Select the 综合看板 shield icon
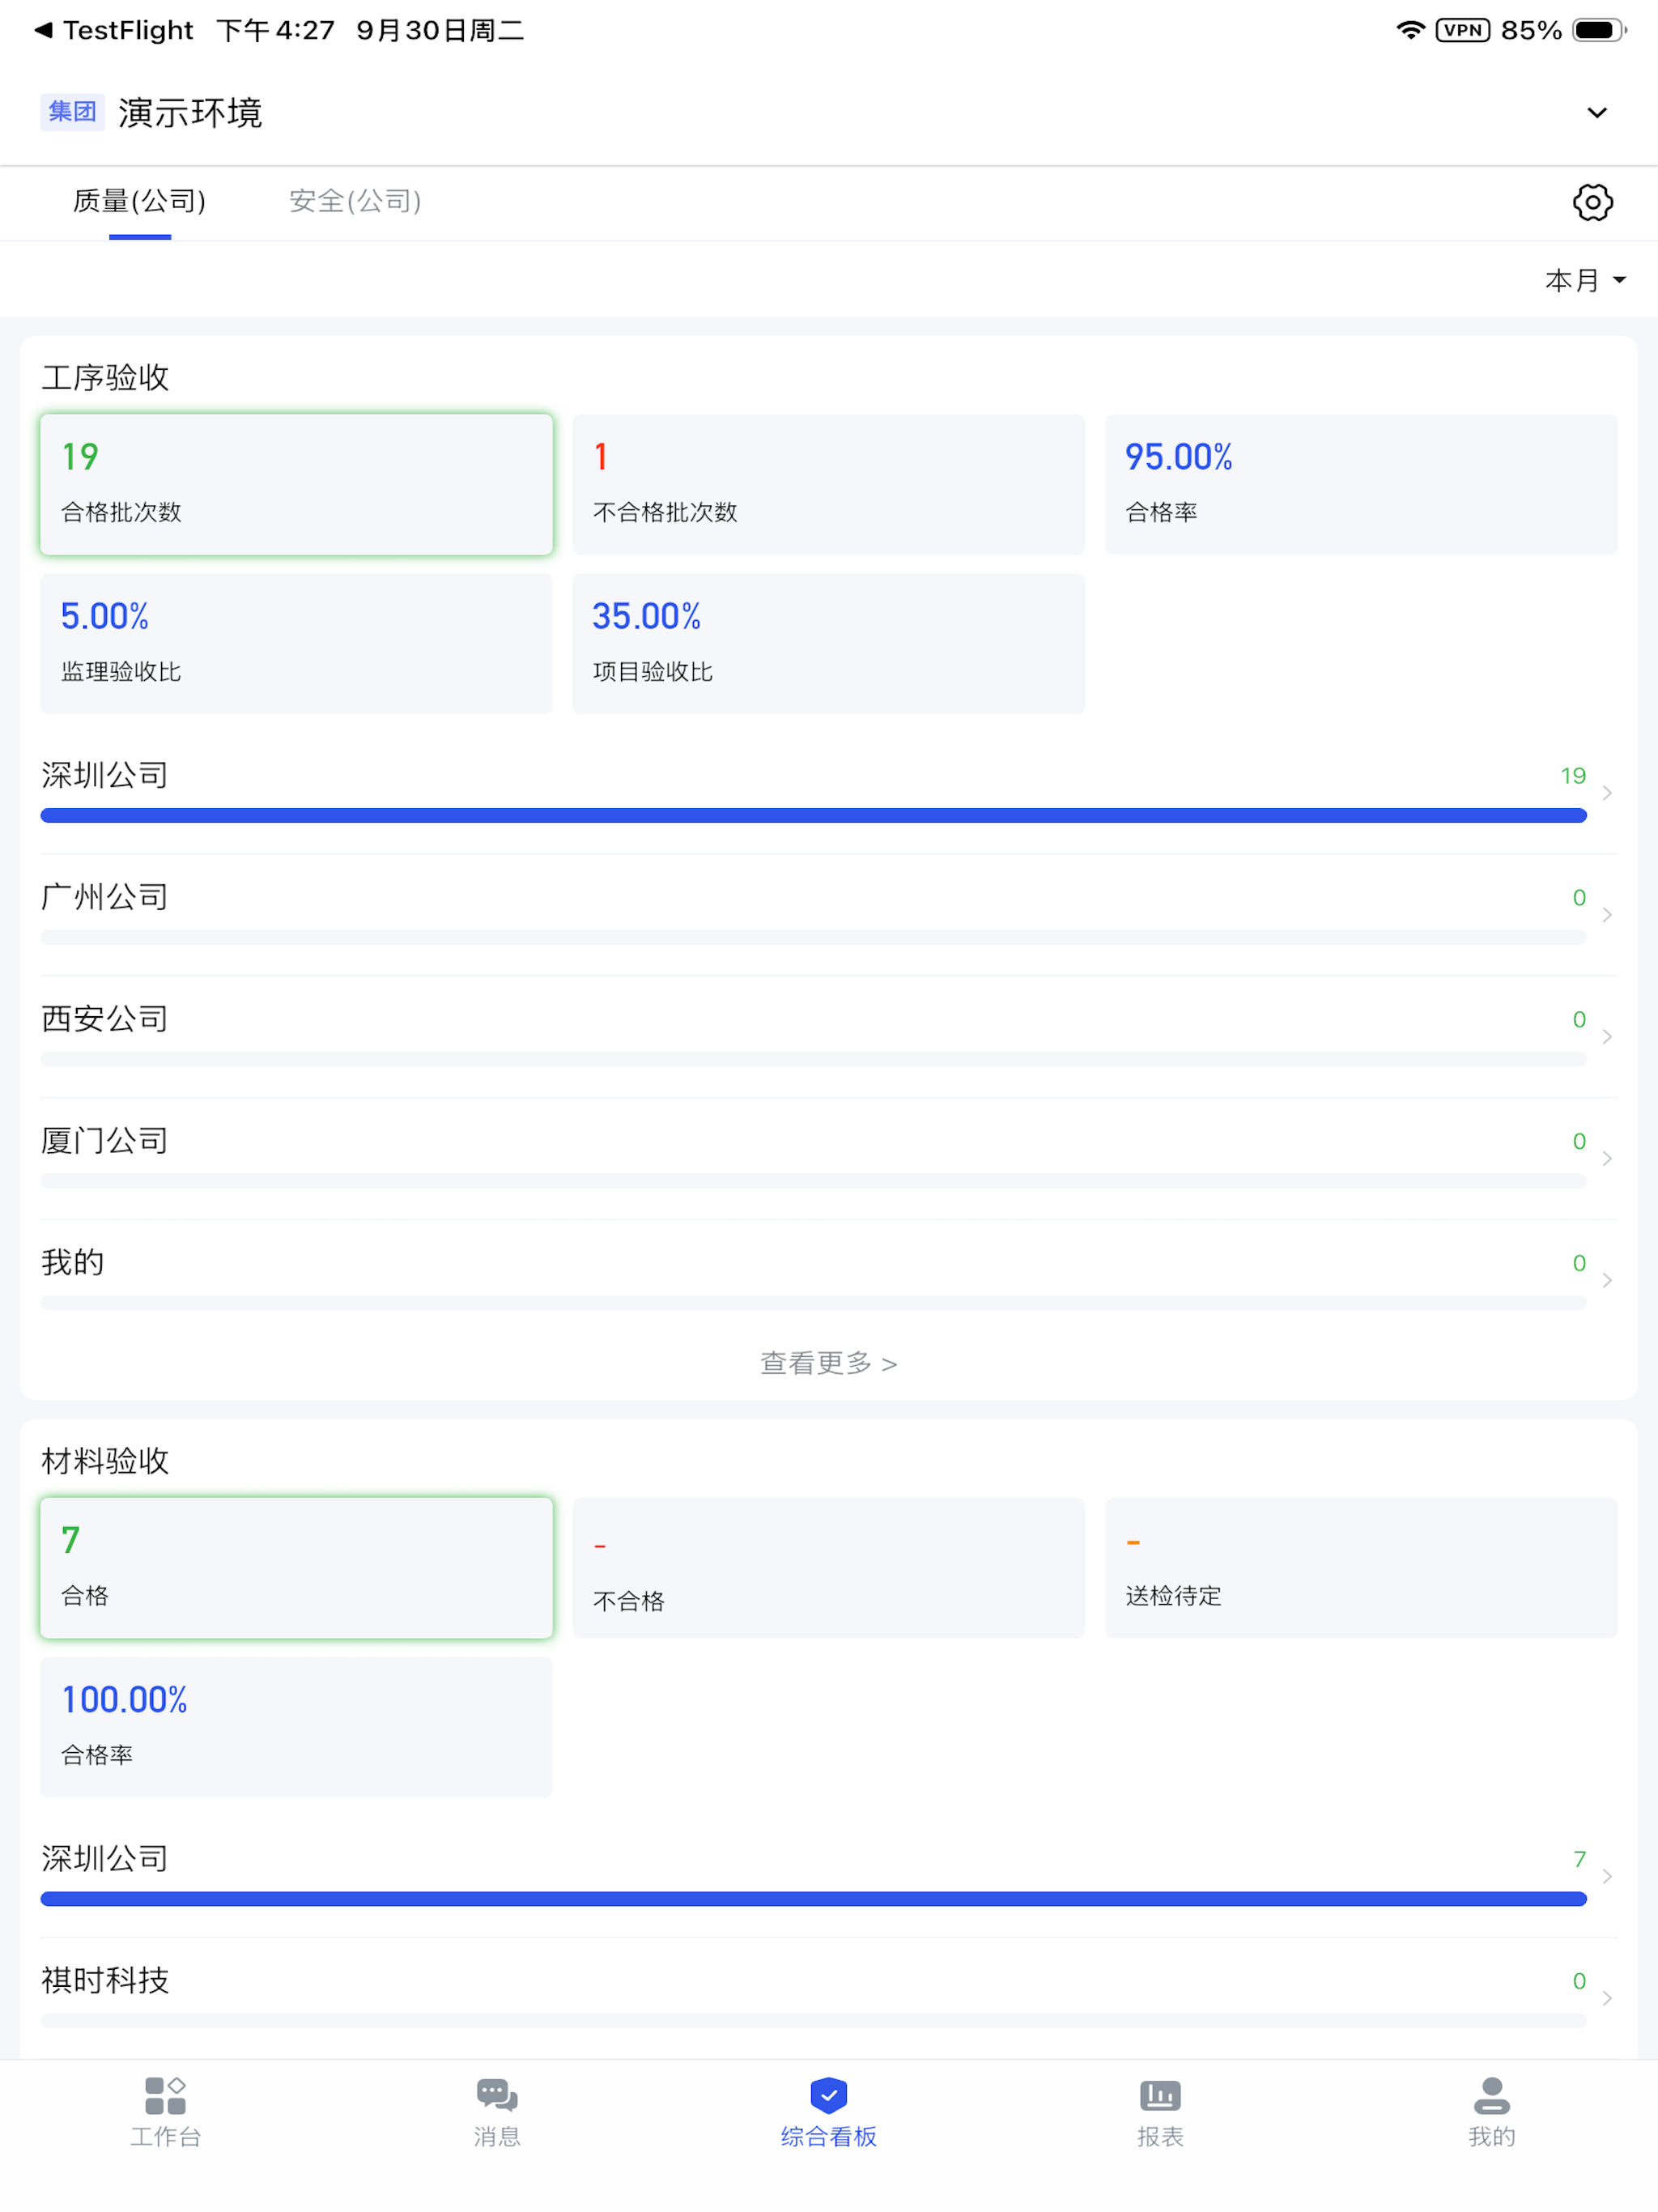Image resolution: width=1658 pixels, height=2212 pixels. [829, 2095]
